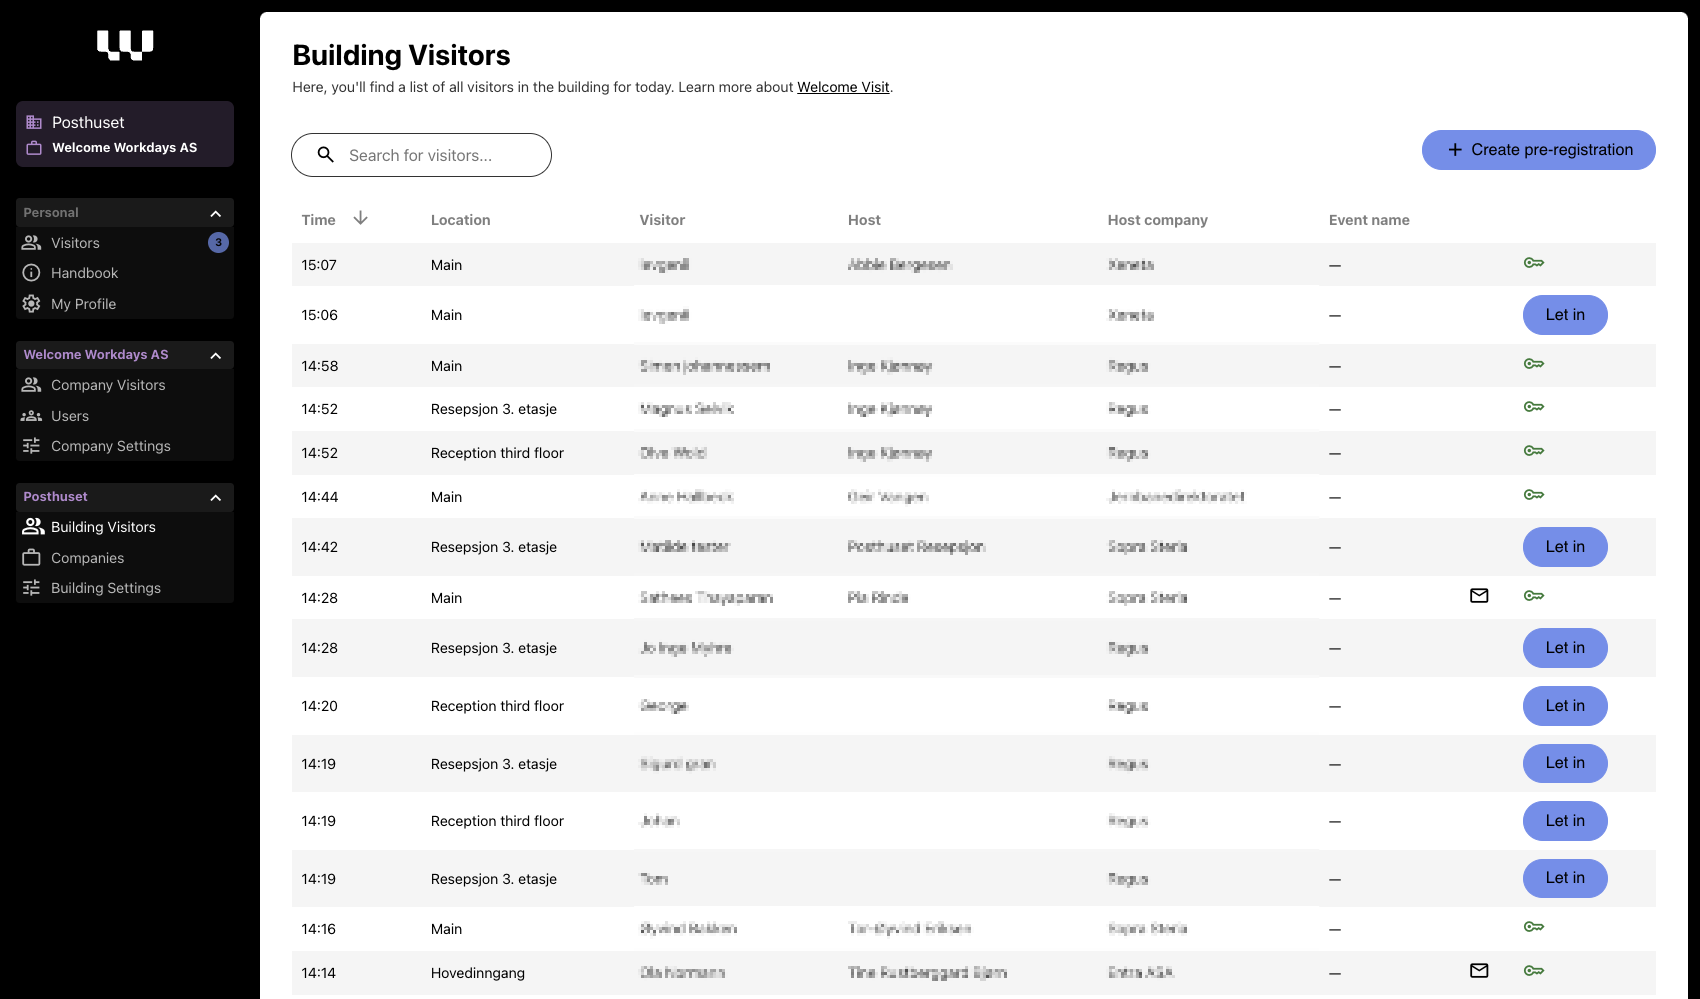Click the envelope icon in the 14:28 Main row
The height and width of the screenshot is (999, 1700).
[x=1479, y=596]
